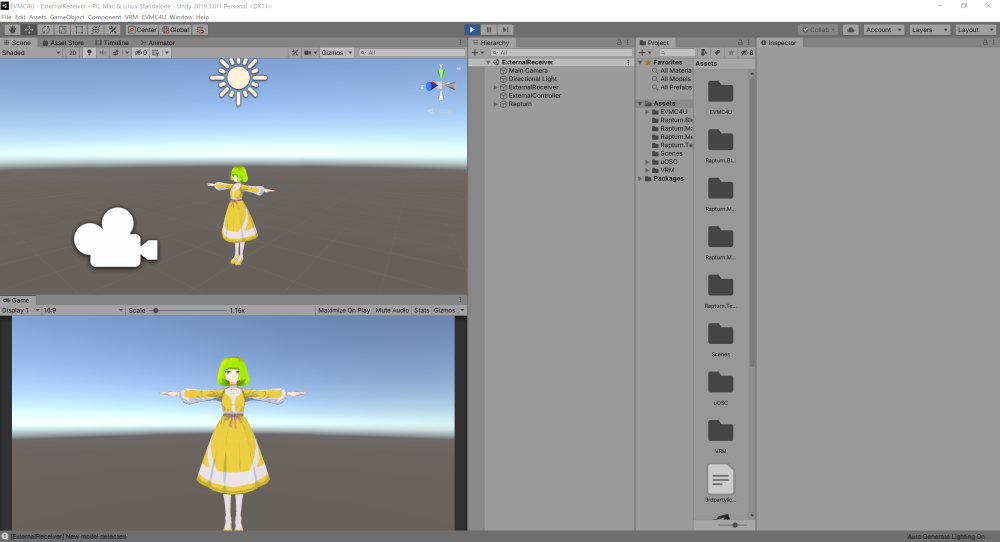
Task: Select Directional Light in Hierarchy
Action: (533, 79)
